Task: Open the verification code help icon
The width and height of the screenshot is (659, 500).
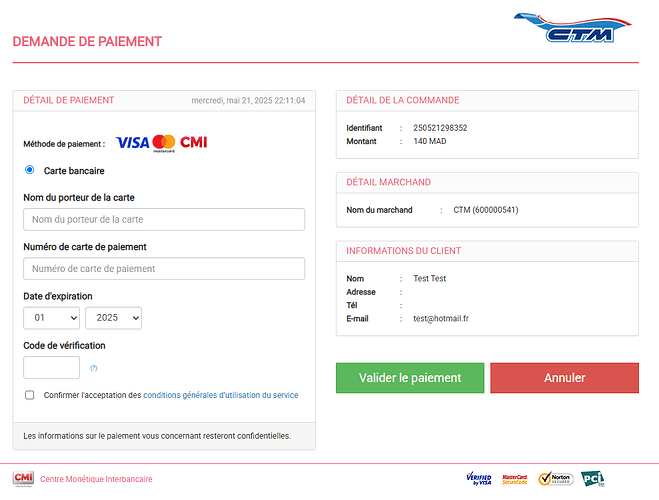Action: 94,368
